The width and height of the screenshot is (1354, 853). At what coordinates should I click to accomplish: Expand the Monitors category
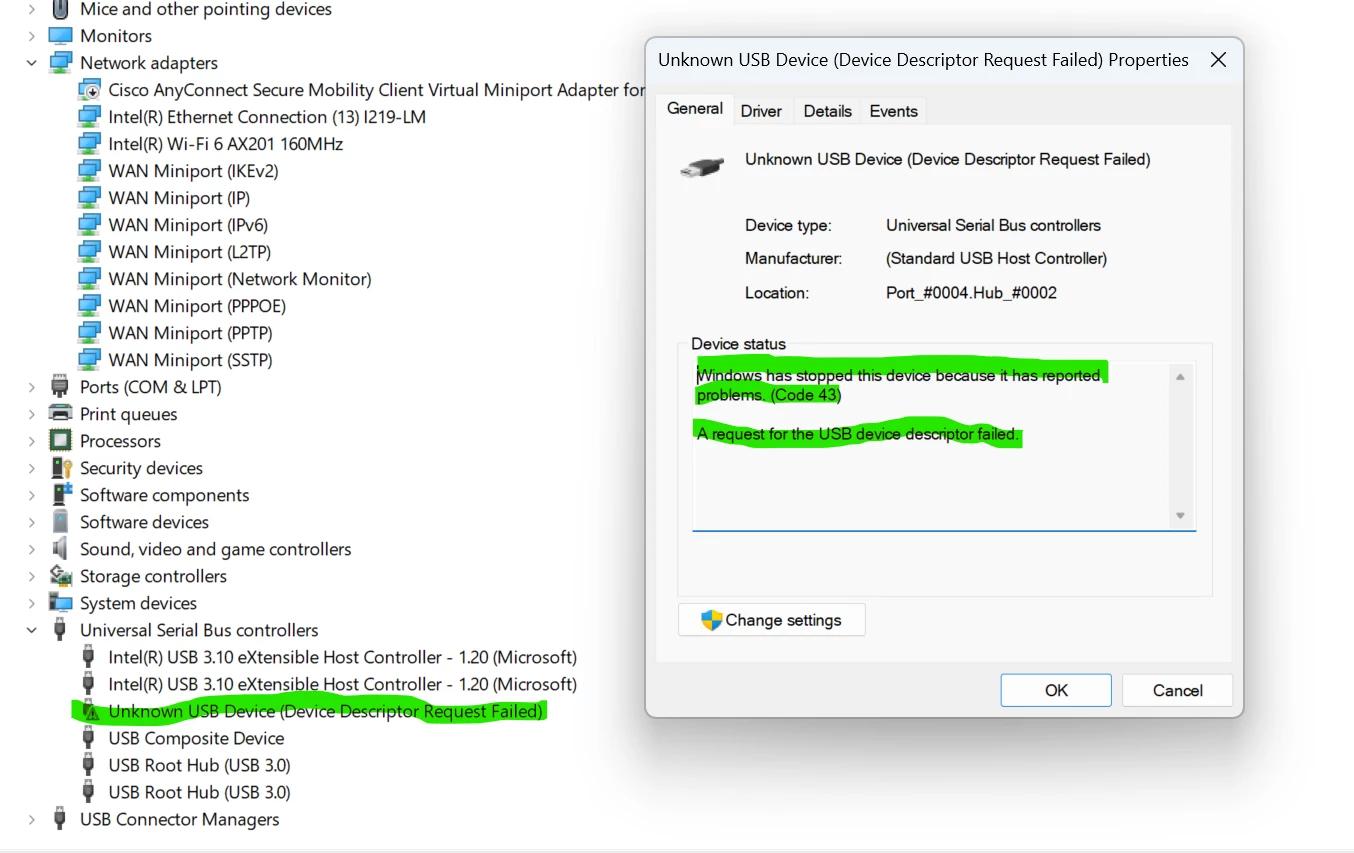[x=31, y=36]
